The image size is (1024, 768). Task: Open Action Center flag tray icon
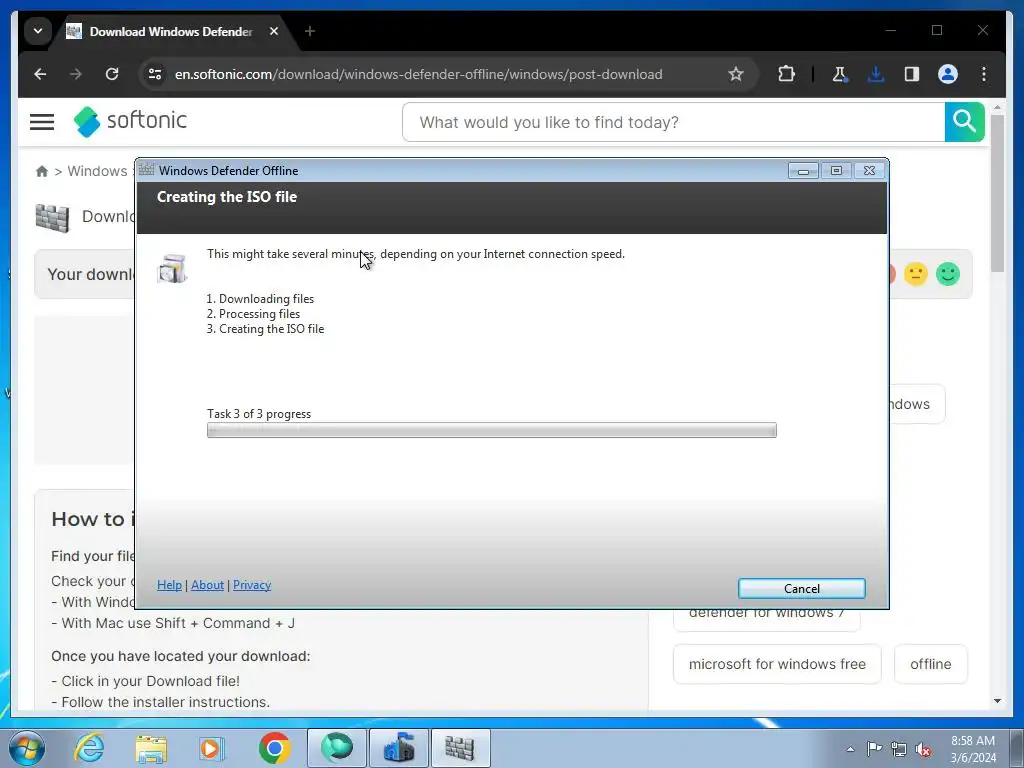[x=874, y=749]
